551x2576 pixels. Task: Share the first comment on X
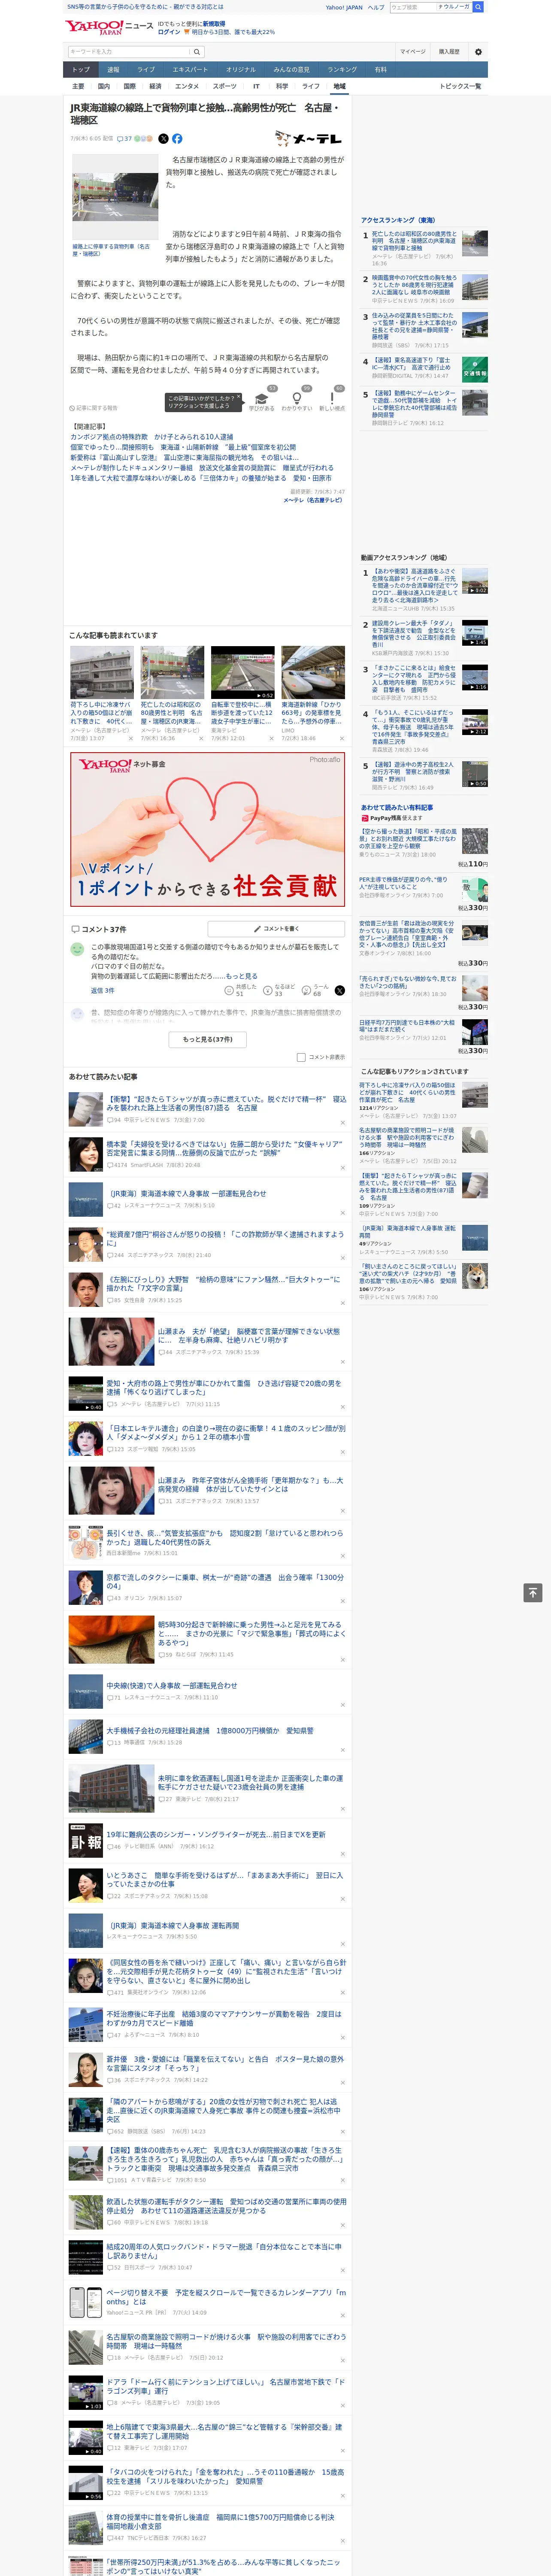pyautogui.click(x=340, y=990)
